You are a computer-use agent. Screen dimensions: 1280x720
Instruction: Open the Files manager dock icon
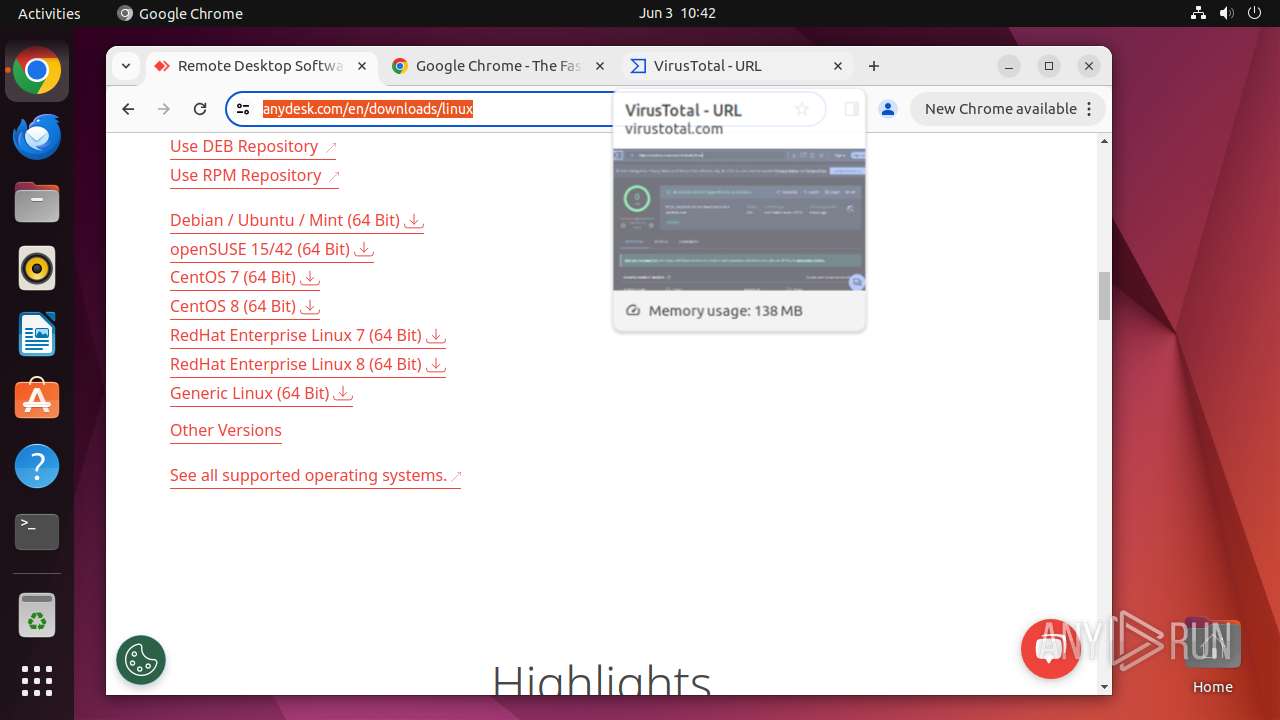pyautogui.click(x=37, y=203)
